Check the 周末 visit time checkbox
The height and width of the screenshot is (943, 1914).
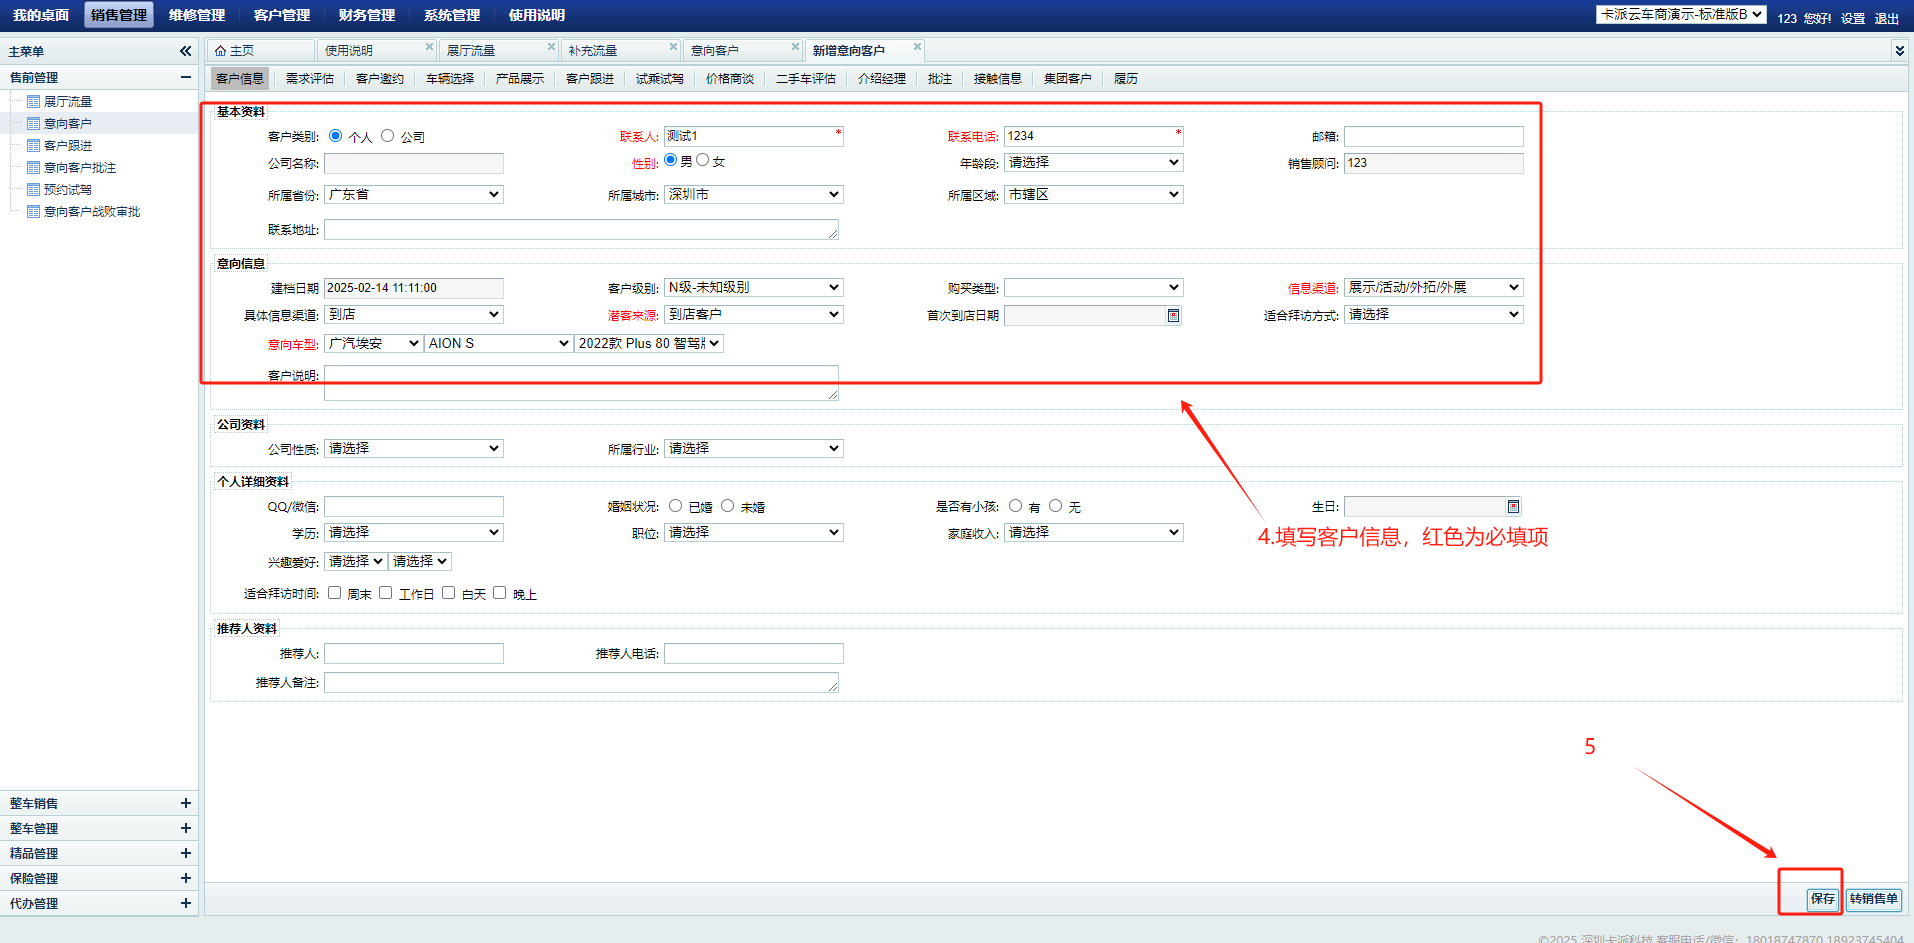tap(335, 593)
